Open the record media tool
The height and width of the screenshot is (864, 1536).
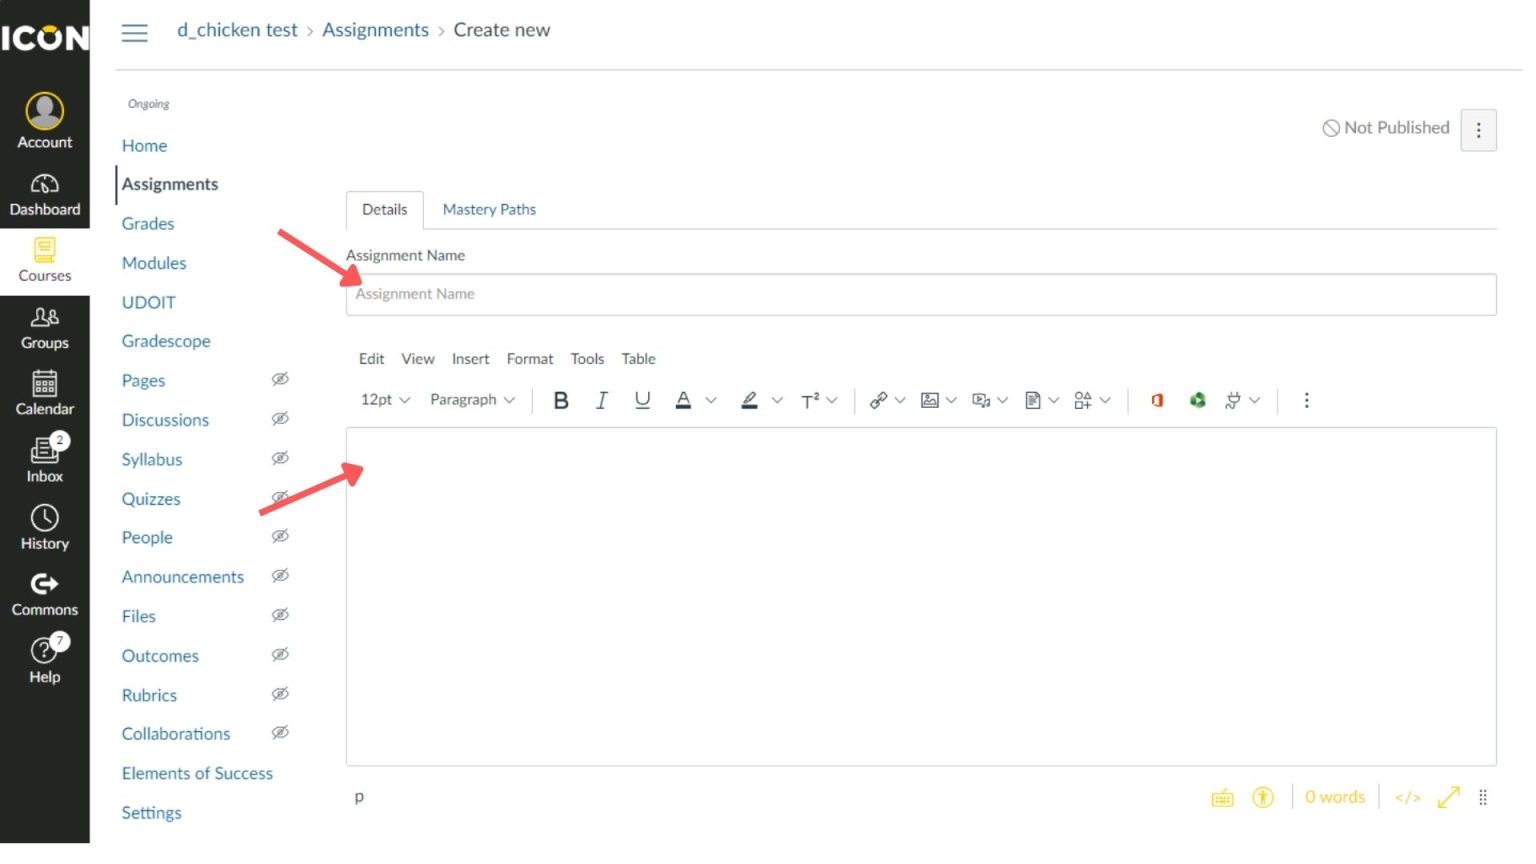click(x=981, y=400)
